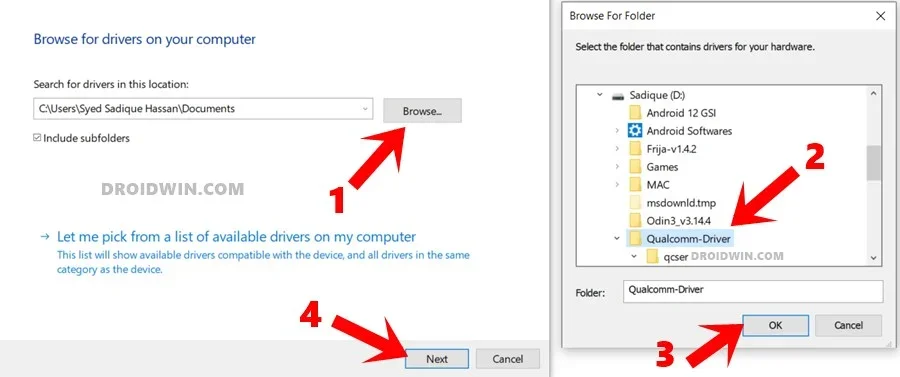Click the Odin3_v3.14.4 folder icon
Screen dimensions: 900x377
pos(635,220)
